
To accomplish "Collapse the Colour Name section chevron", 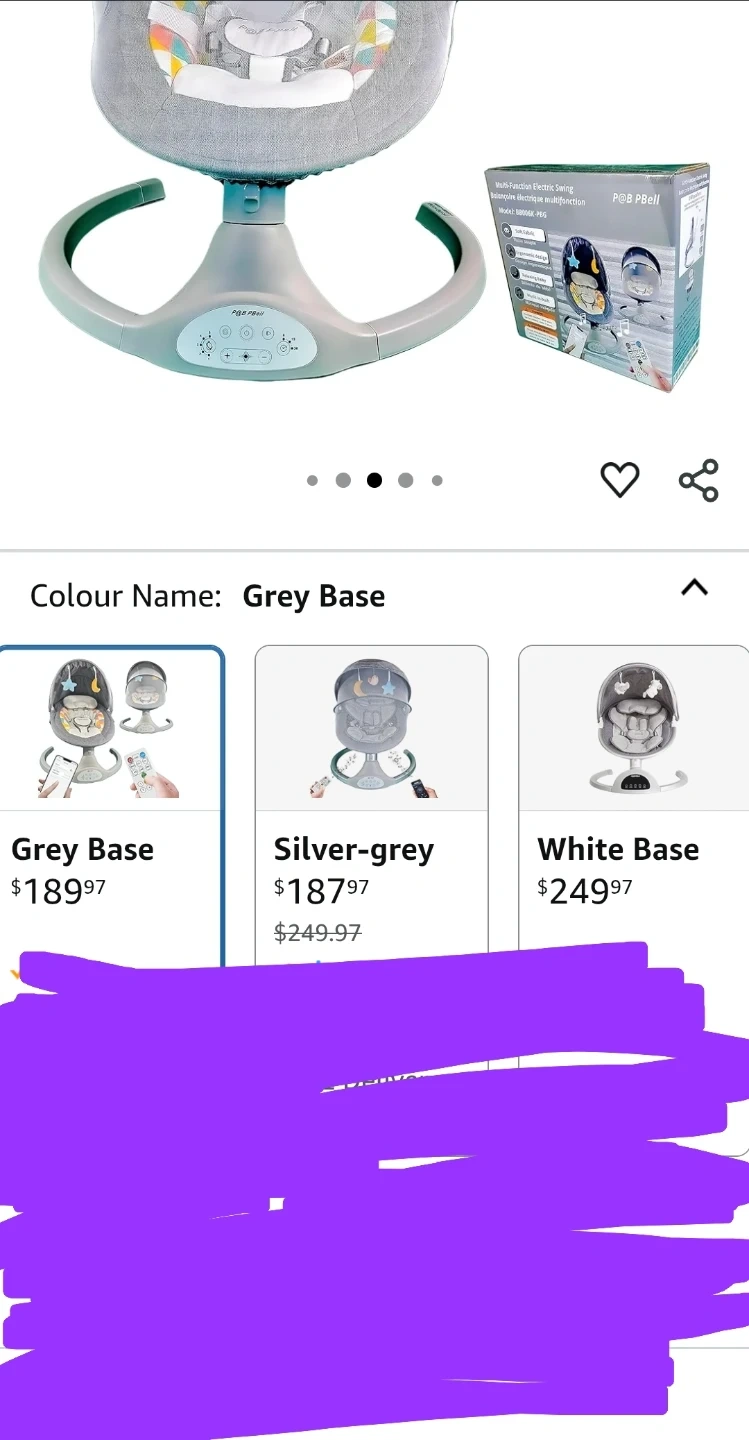I will coord(694,588).
